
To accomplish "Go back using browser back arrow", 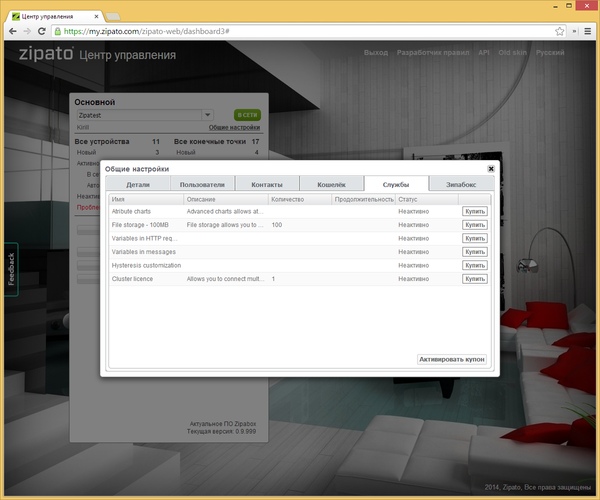I will [x=13, y=31].
